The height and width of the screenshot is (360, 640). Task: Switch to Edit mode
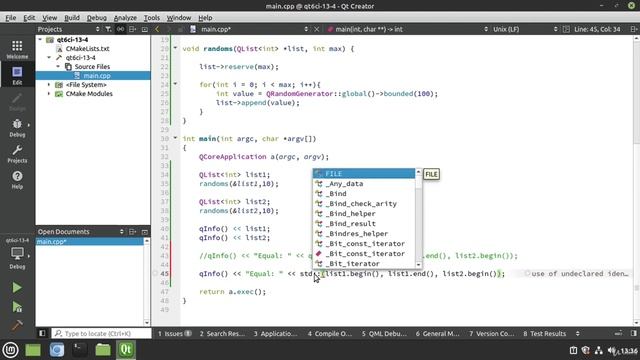coord(17,76)
